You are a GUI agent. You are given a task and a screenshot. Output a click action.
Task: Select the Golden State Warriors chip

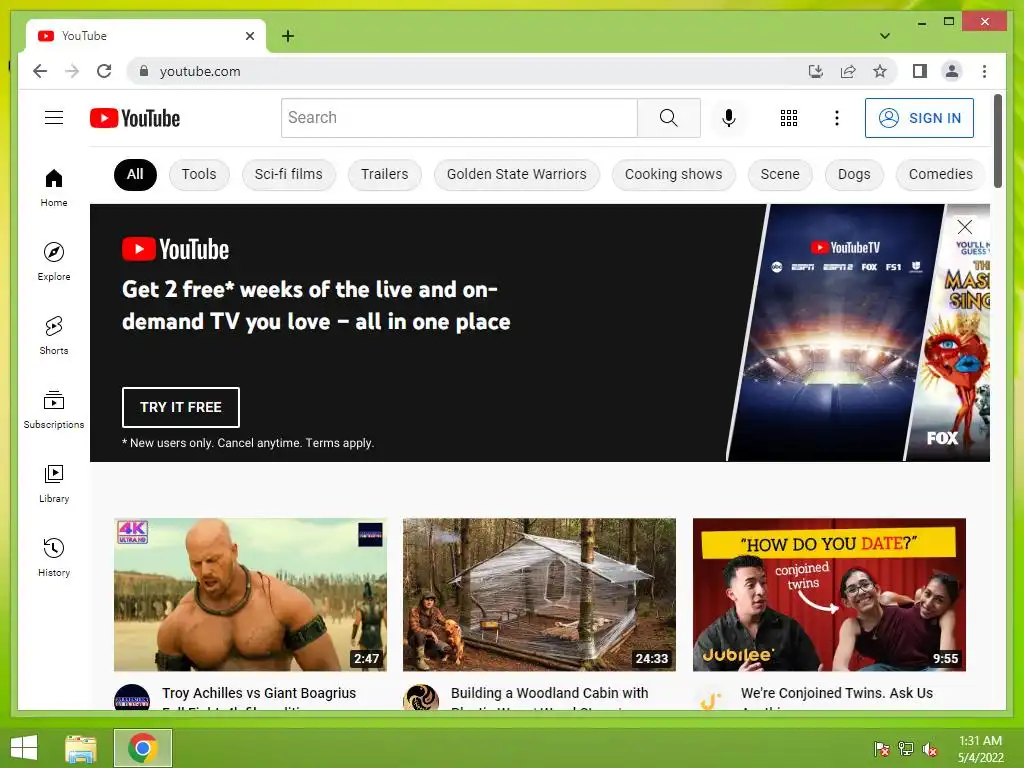[x=517, y=174]
